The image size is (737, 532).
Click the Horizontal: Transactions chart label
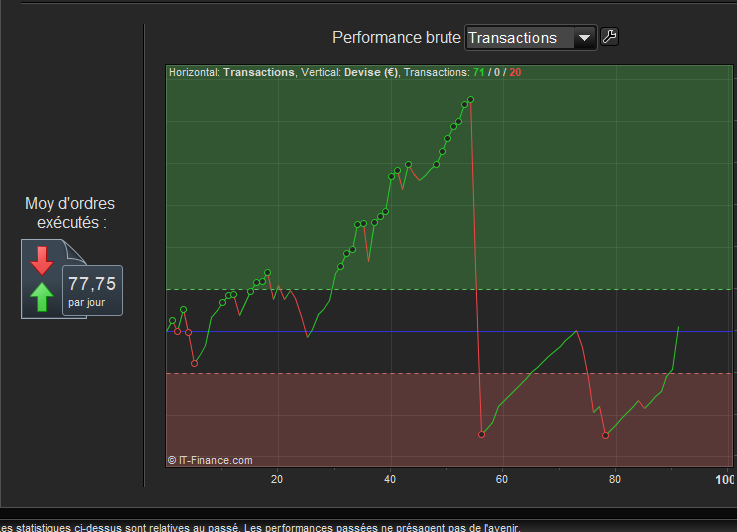[x=232, y=72]
